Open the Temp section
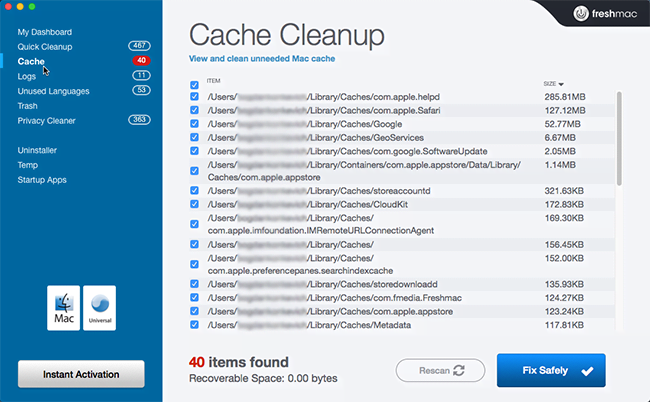The image size is (650, 402). click(x=27, y=165)
